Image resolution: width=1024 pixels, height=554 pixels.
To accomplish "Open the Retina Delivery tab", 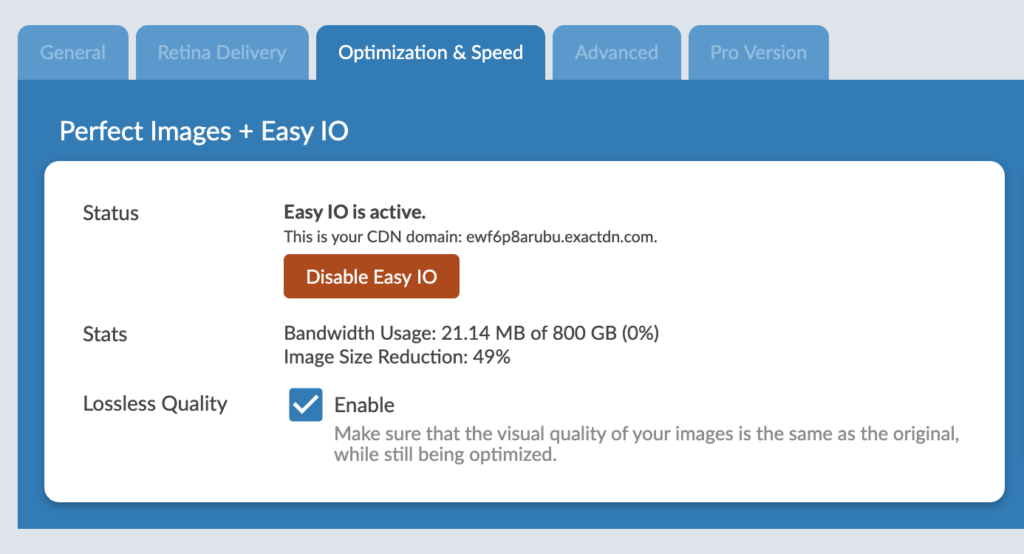I will (222, 53).
